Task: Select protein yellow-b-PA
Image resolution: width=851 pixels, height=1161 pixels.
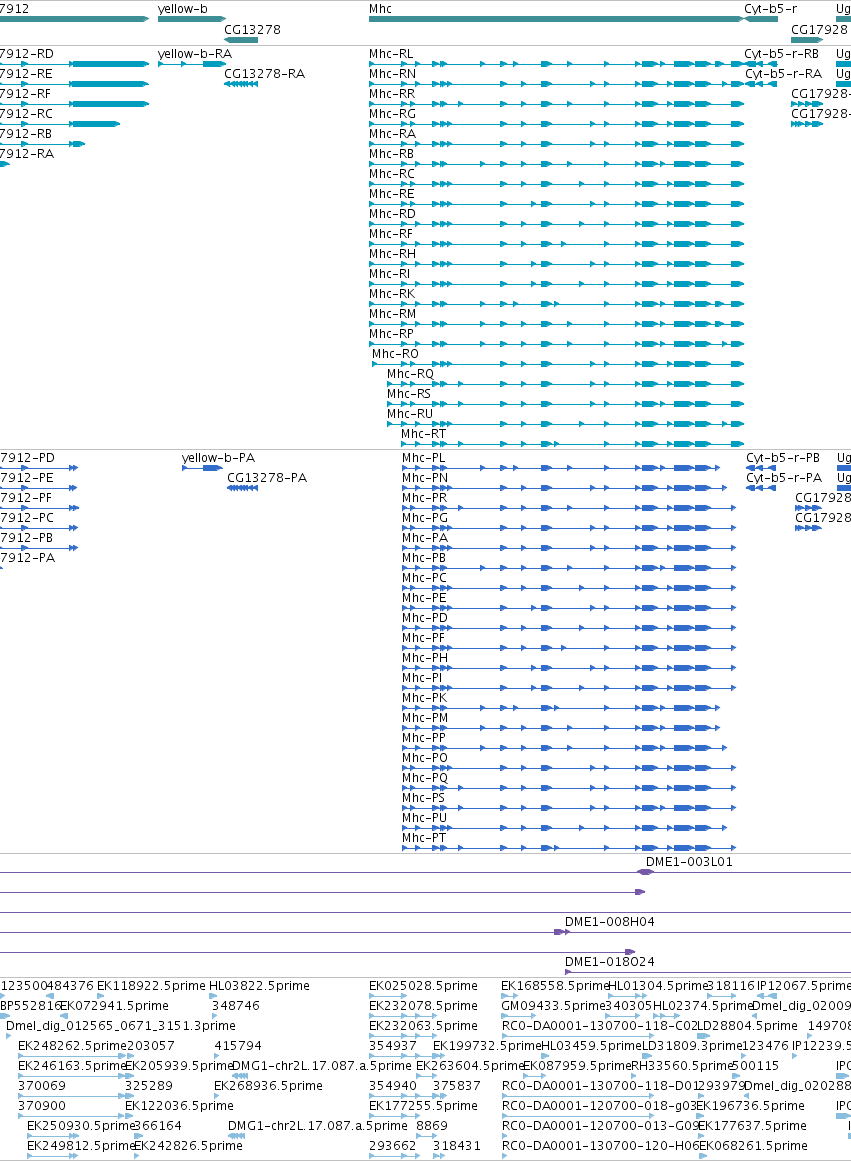Action: (x=218, y=458)
